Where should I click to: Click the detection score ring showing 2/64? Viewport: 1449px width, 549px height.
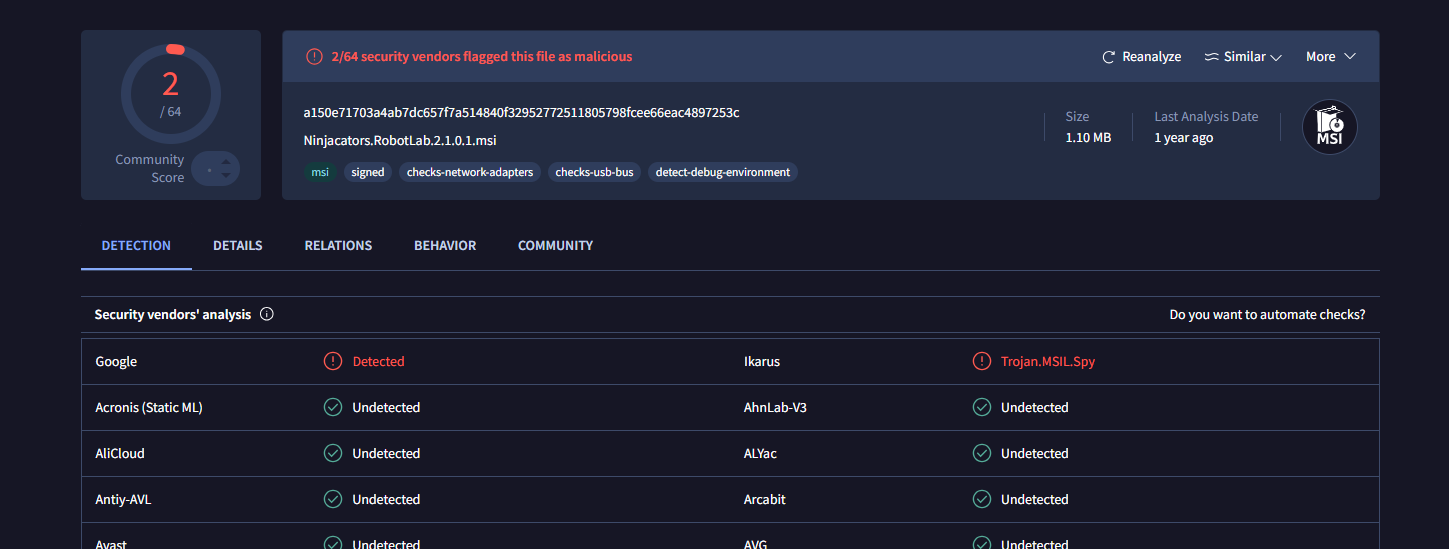171,94
